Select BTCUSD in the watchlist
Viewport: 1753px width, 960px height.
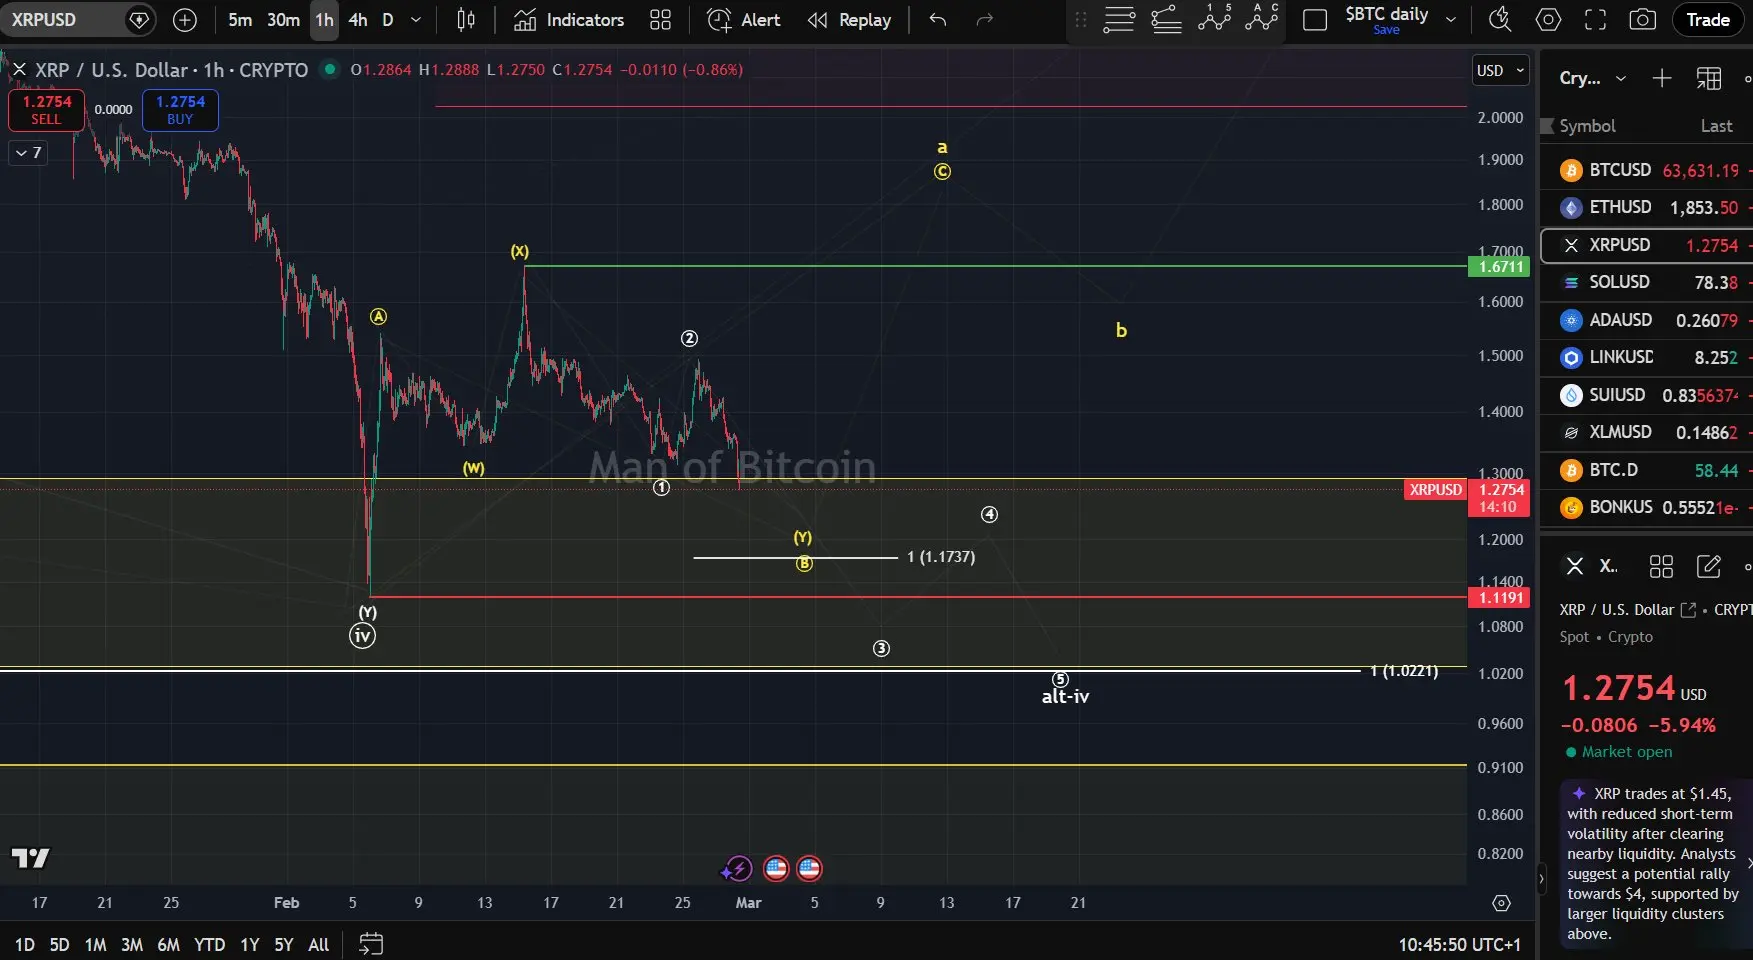pyautogui.click(x=1646, y=170)
